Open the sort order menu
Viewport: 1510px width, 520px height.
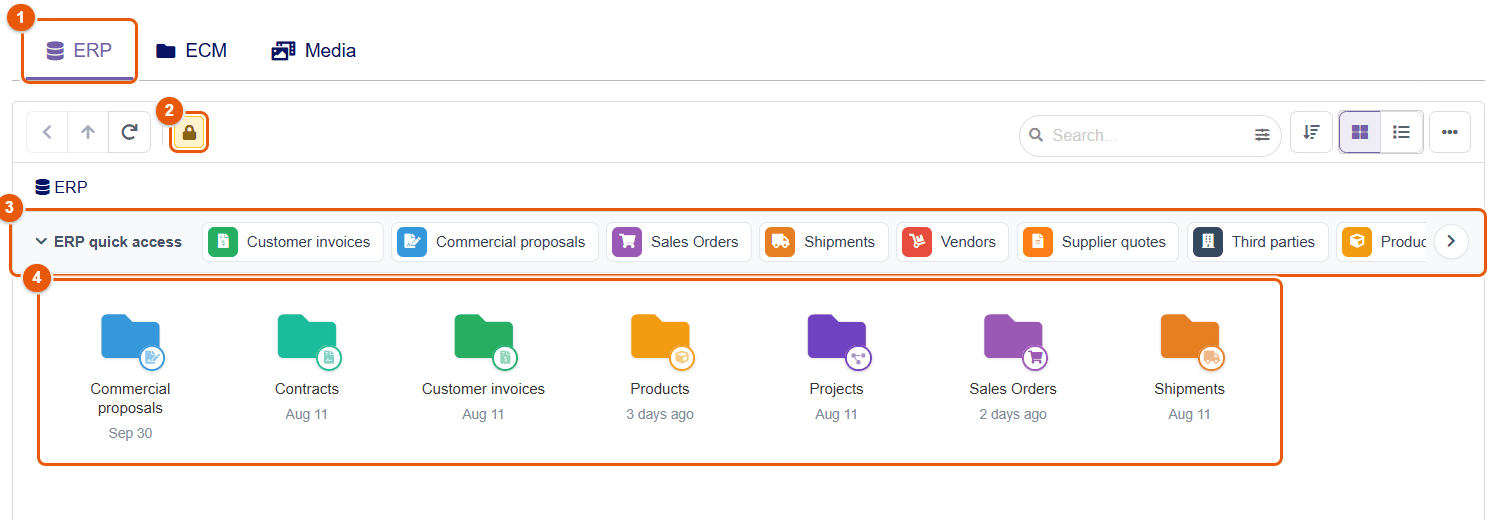(x=1311, y=132)
